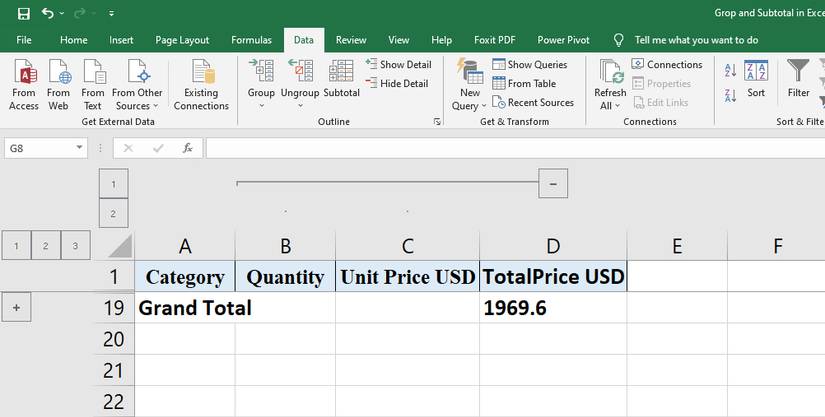This screenshot has height=417, width=825.
Task: Import data From Web
Action: pos(58,85)
